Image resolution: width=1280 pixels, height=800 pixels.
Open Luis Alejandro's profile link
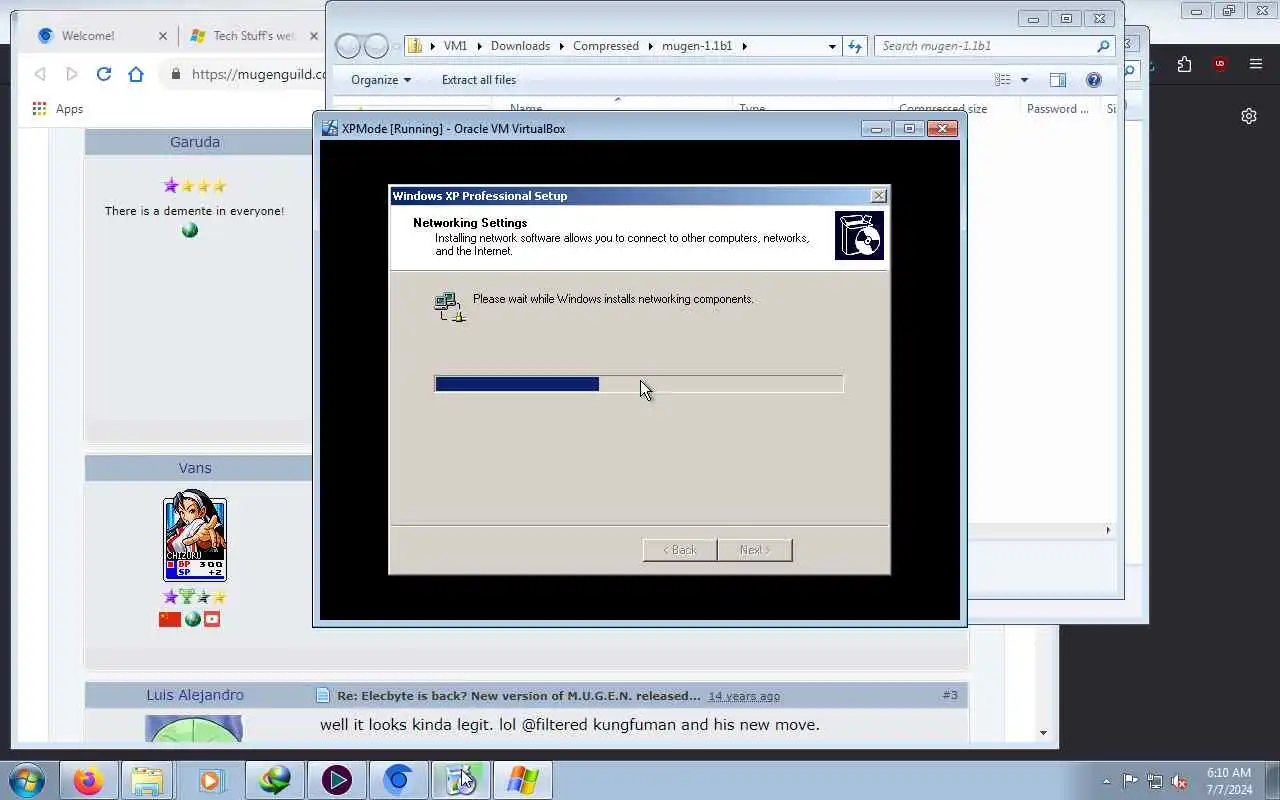[x=195, y=695]
